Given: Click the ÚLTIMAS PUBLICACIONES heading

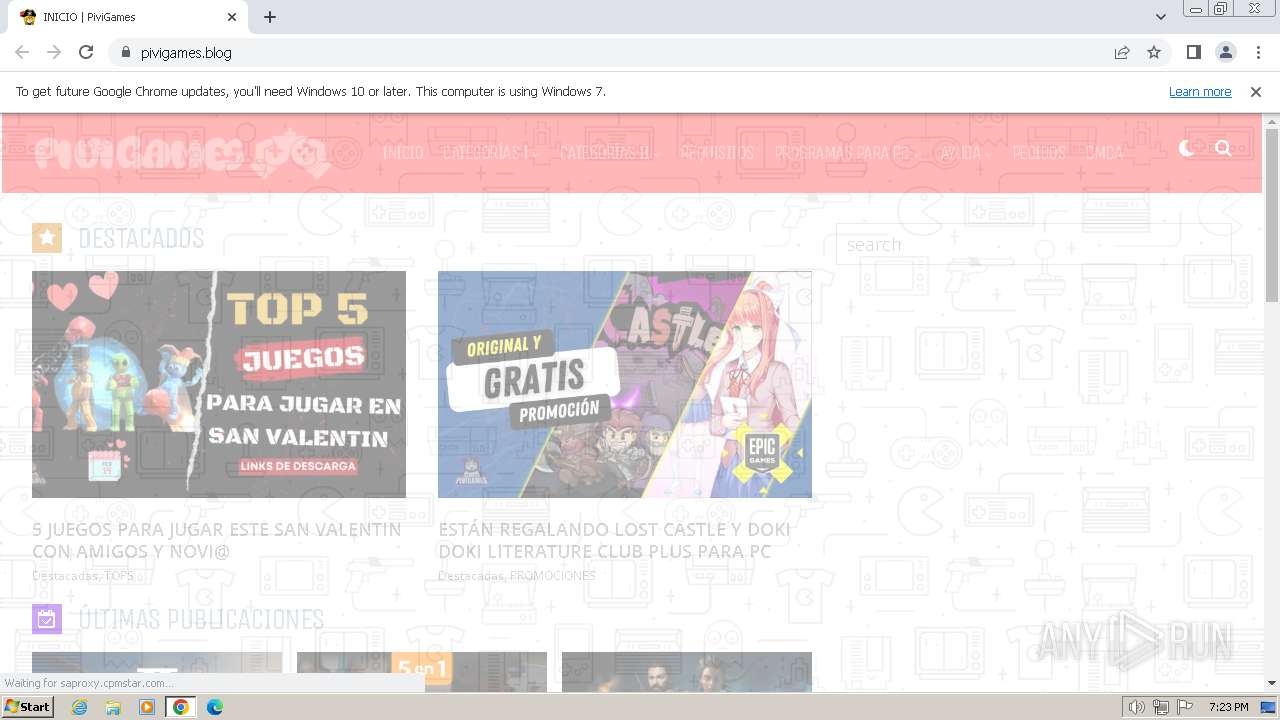Looking at the screenshot, I should (x=201, y=619).
